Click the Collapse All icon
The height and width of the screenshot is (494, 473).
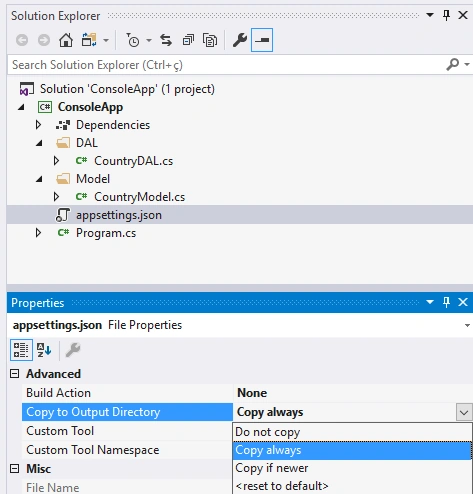188,40
